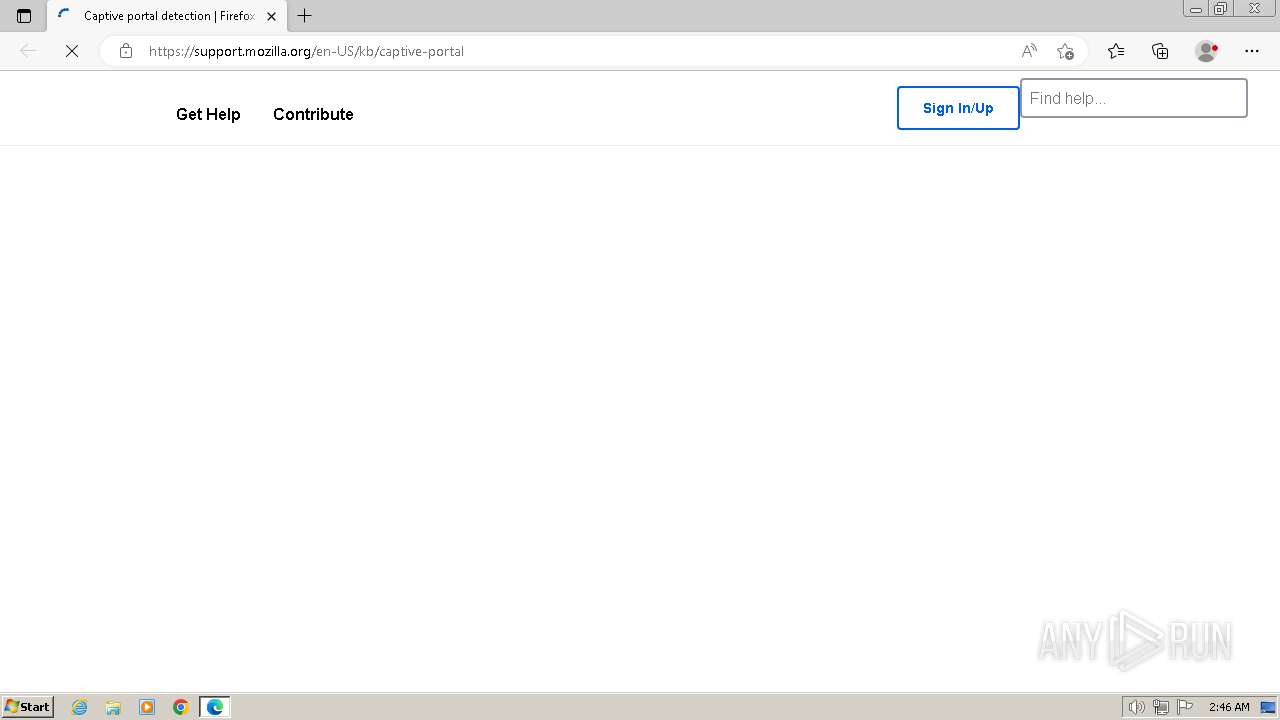Image resolution: width=1280 pixels, height=720 pixels.
Task: Open the Get Help menu
Action: [208, 114]
